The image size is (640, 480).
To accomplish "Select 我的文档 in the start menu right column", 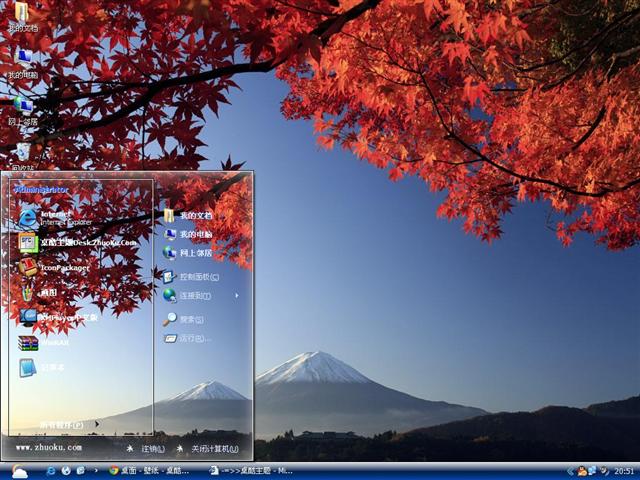I will 195,215.
